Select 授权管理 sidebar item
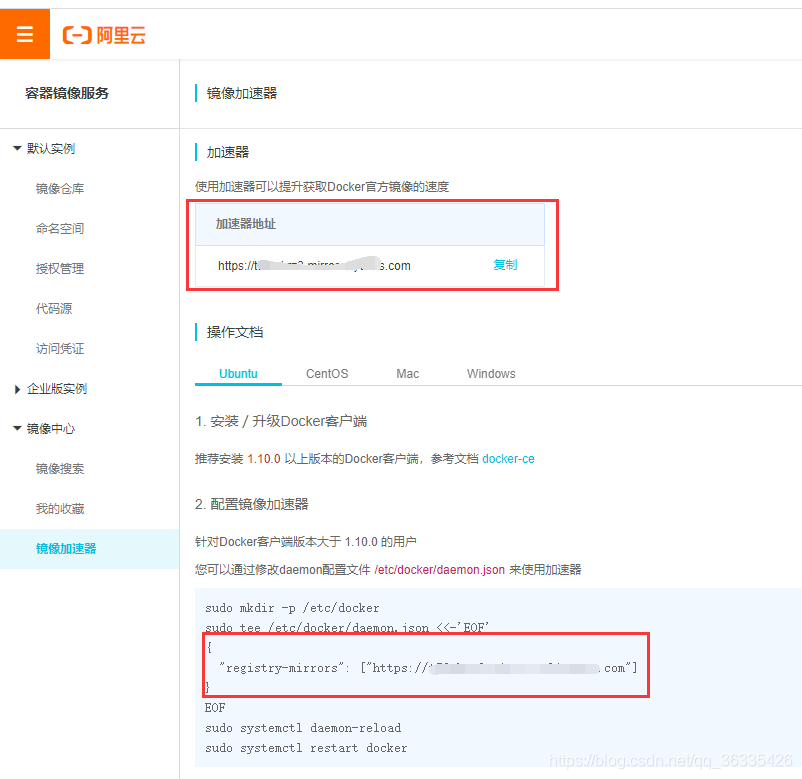Viewport: 802px width, 779px height. (60, 269)
